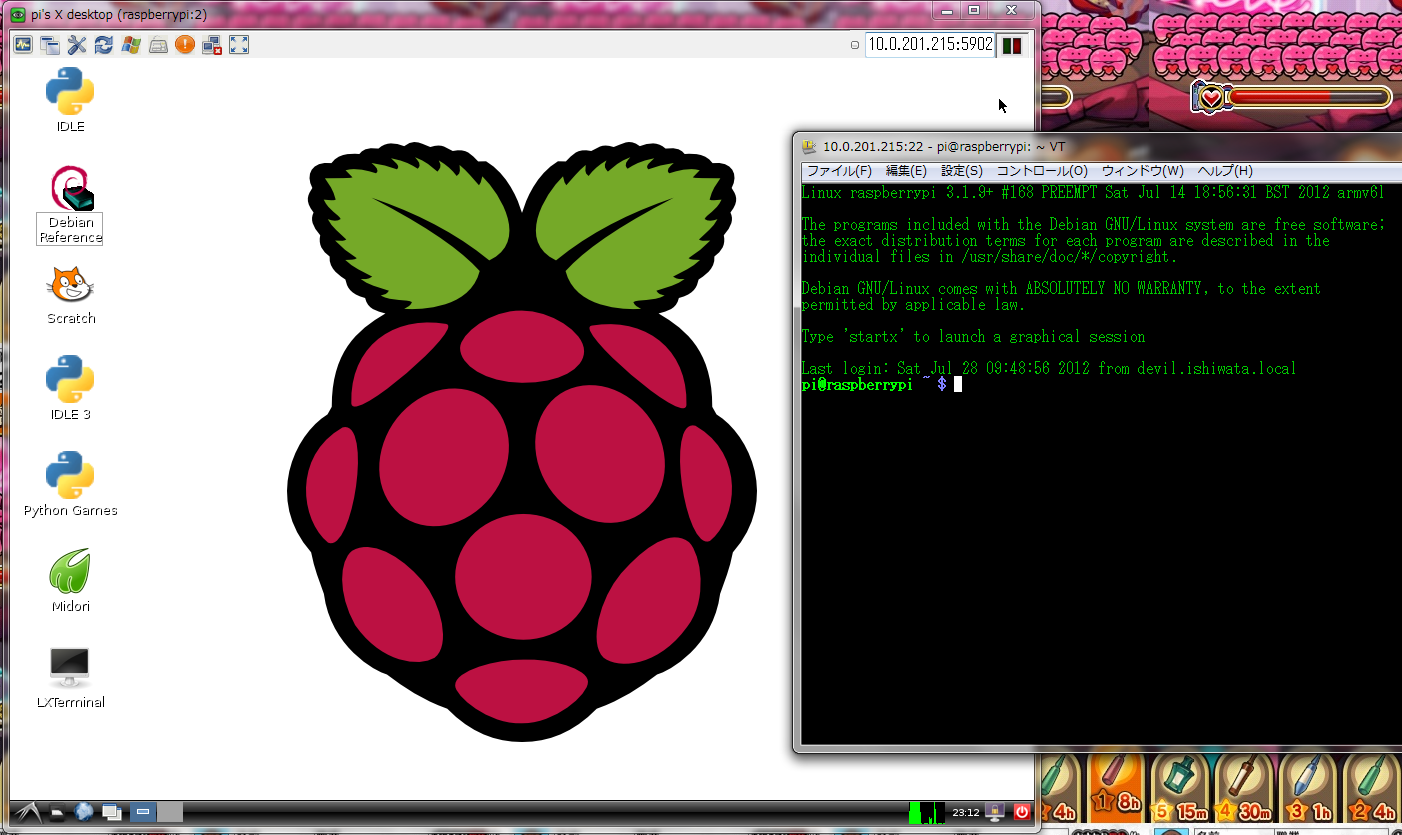Image resolution: width=1402 pixels, height=835 pixels.
Task: Click the CPU usage monitor in panel
Action: pos(926,812)
